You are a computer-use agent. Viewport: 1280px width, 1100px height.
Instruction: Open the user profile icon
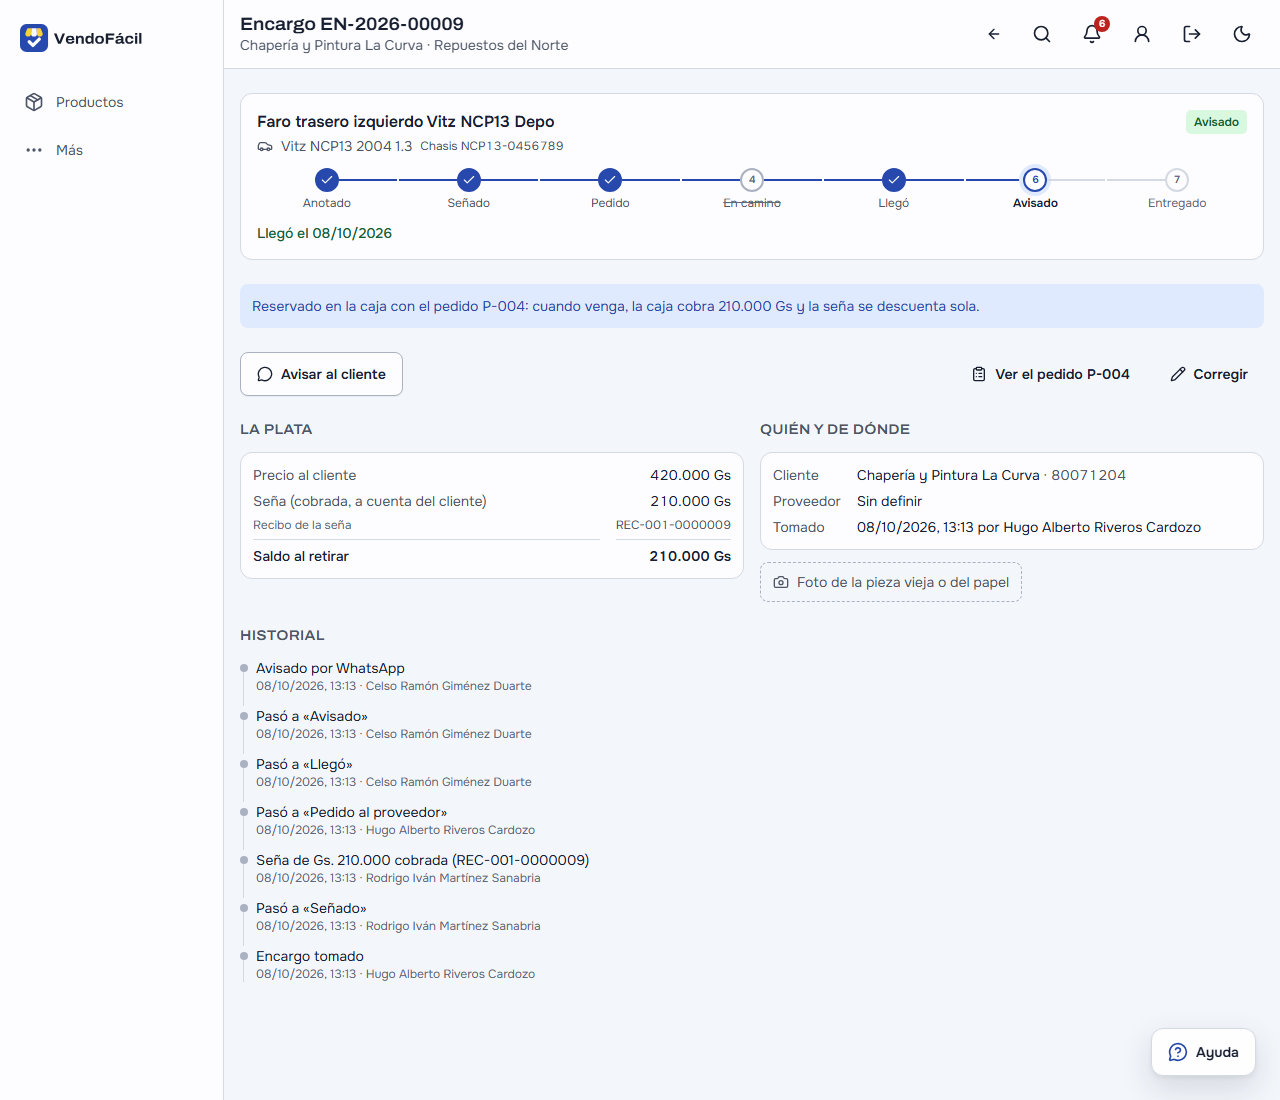pos(1142,34)
